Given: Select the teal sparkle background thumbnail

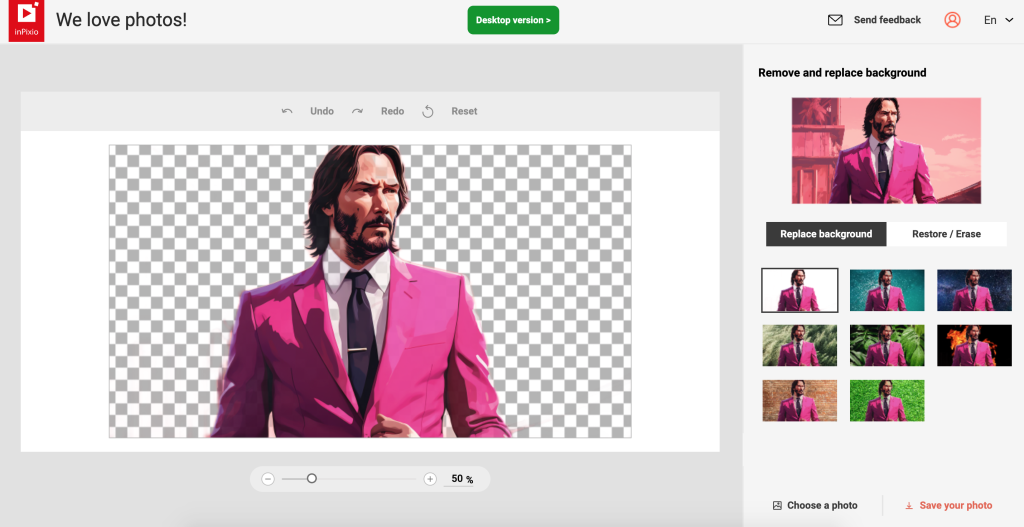Looking at the screenshot, I should click(x=887, y=290).
